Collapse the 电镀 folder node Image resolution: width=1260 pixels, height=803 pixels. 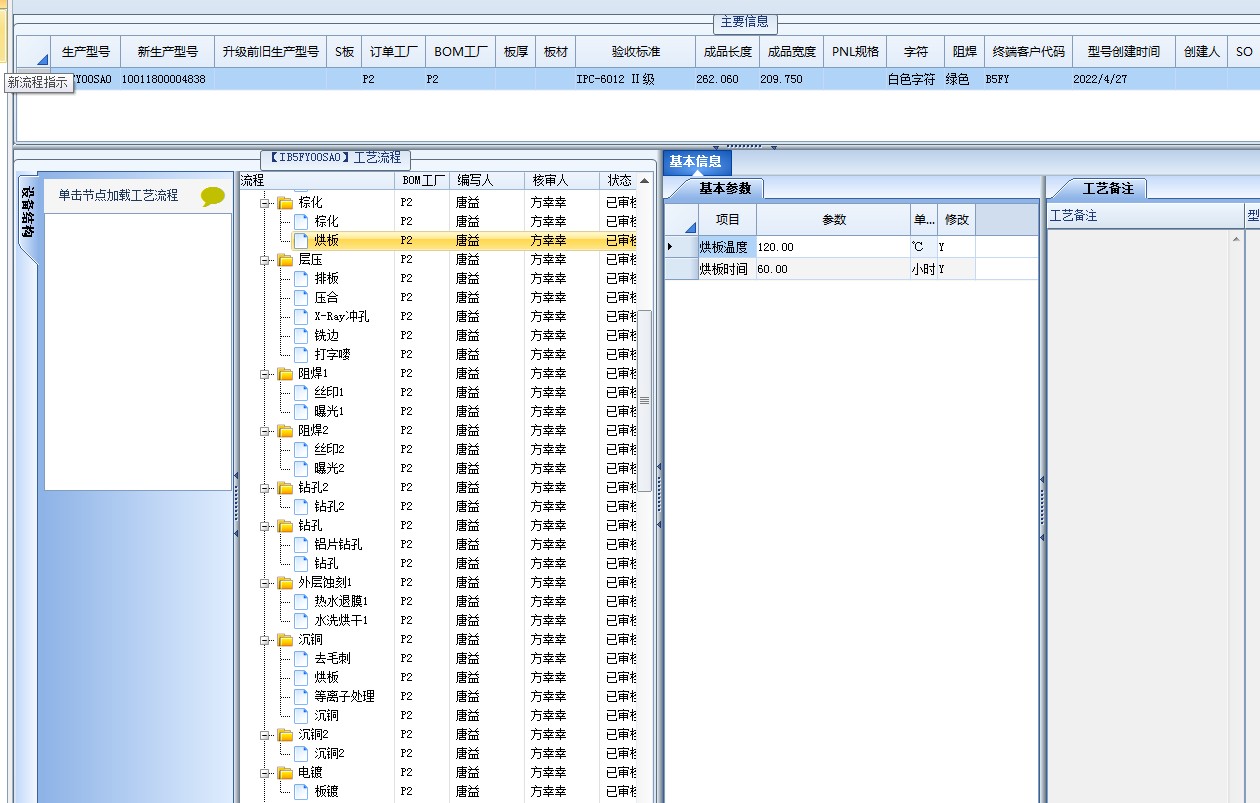[x=266, y=773]
